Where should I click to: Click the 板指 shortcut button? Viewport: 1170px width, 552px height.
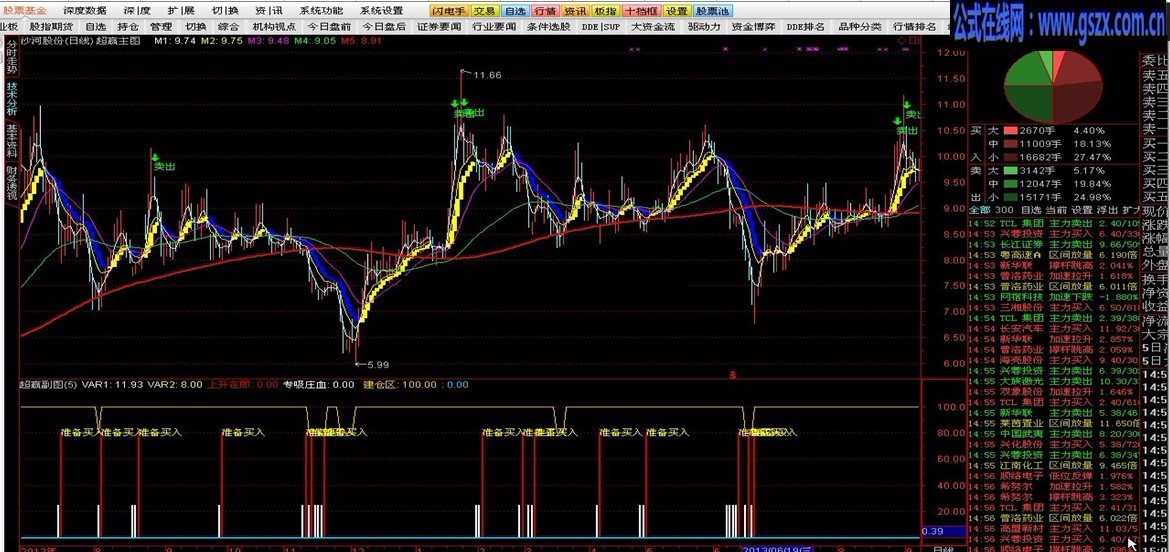point(604,11)
